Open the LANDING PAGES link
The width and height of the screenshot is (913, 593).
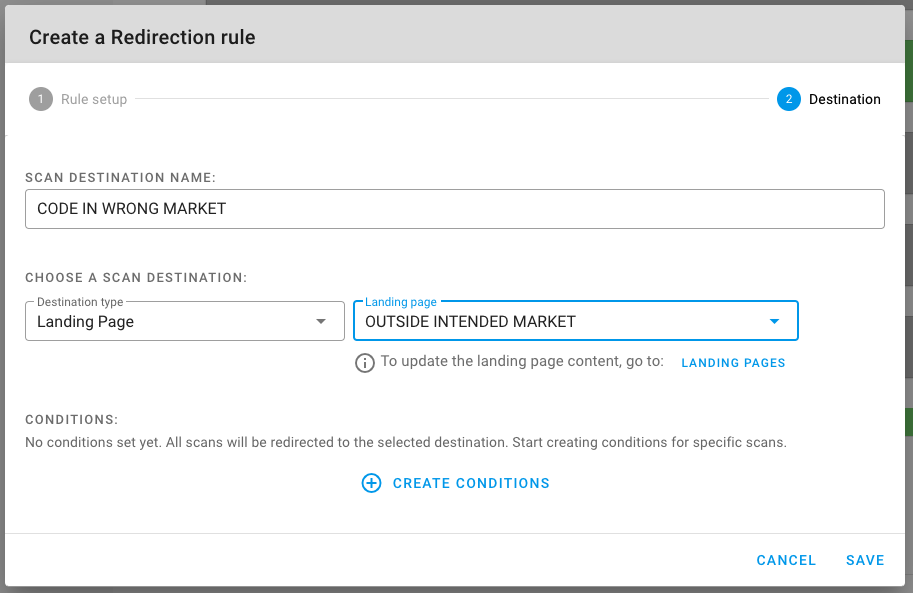733,363
